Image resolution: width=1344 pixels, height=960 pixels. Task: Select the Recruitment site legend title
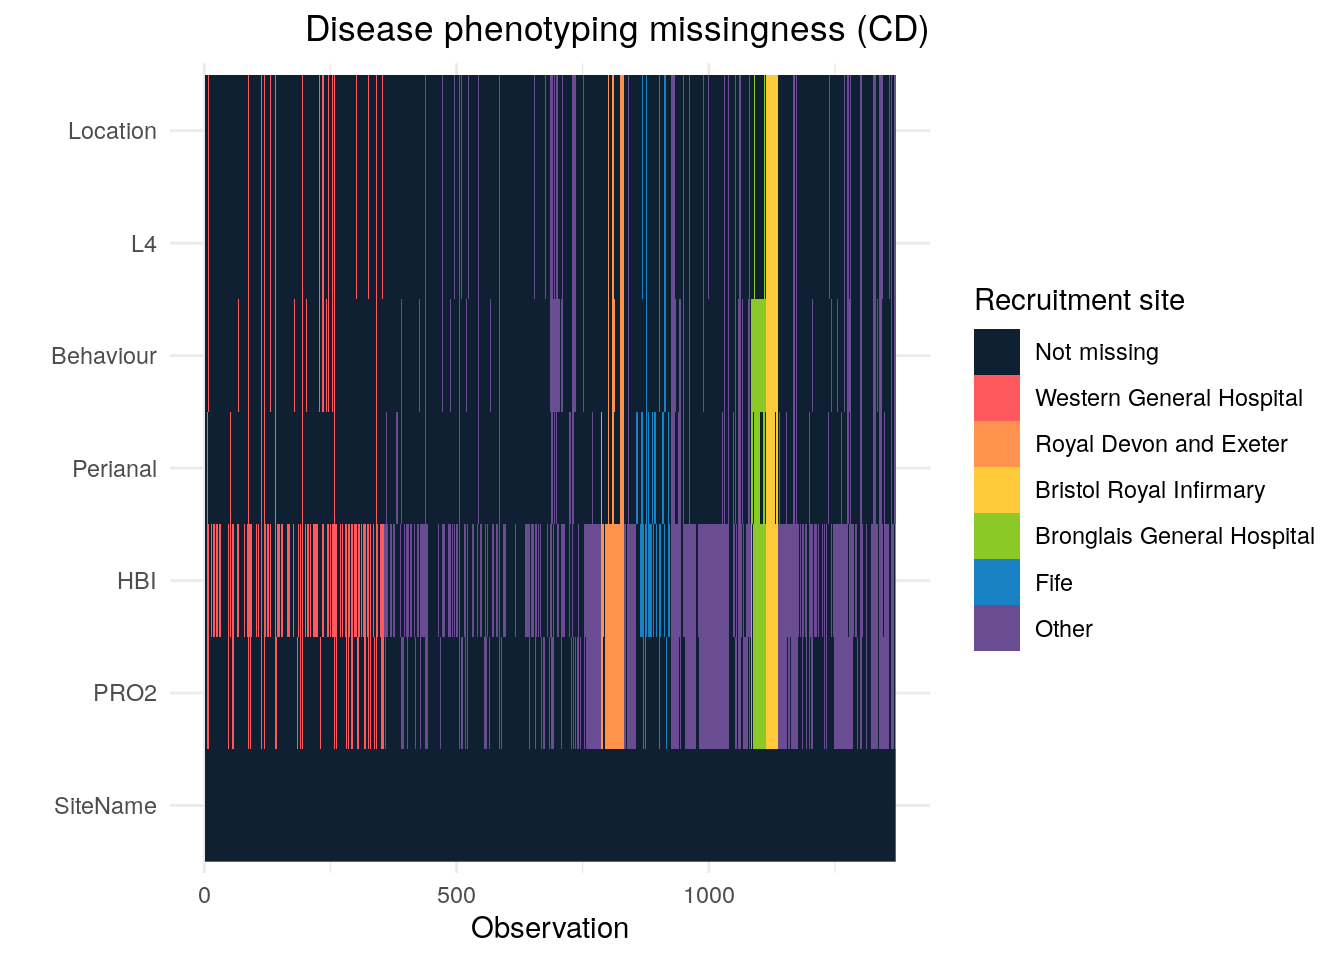1079,300
